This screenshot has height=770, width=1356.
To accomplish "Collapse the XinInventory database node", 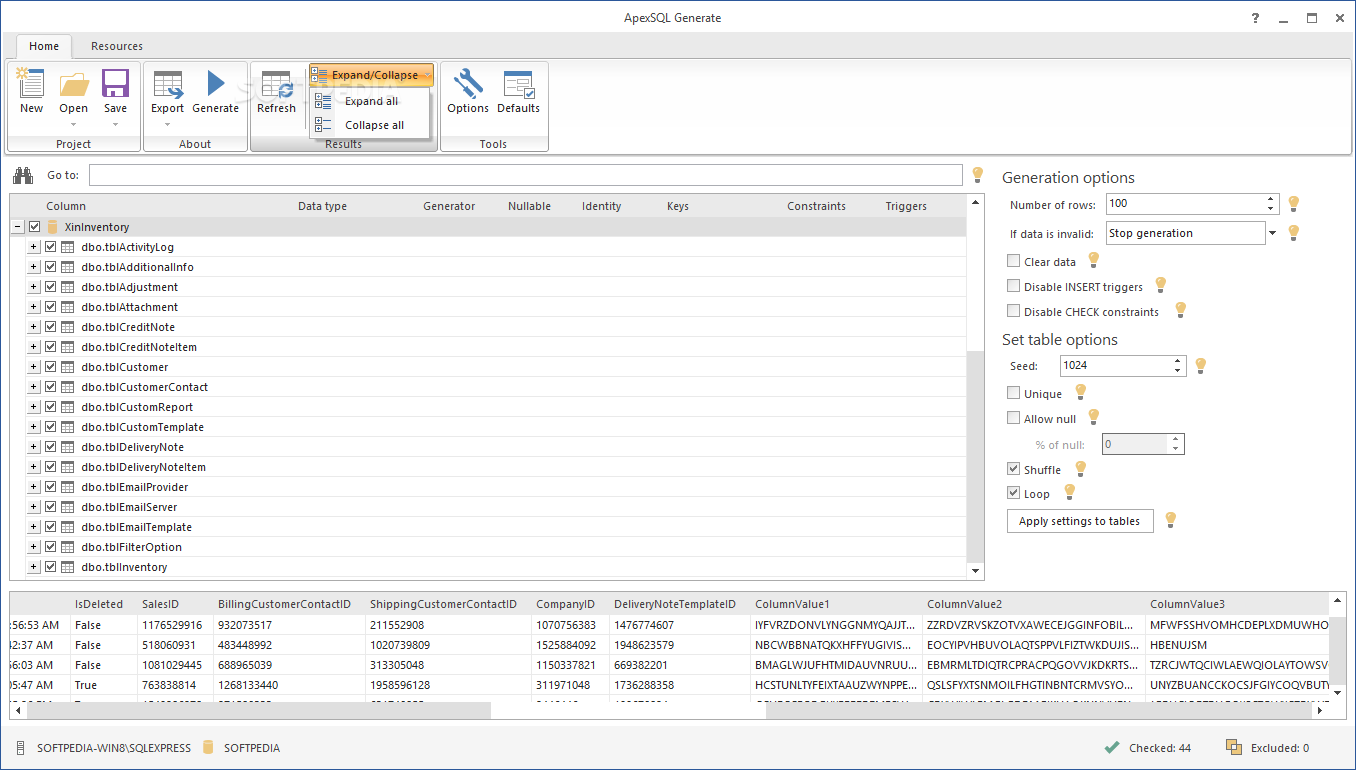I will click(17, 227).
